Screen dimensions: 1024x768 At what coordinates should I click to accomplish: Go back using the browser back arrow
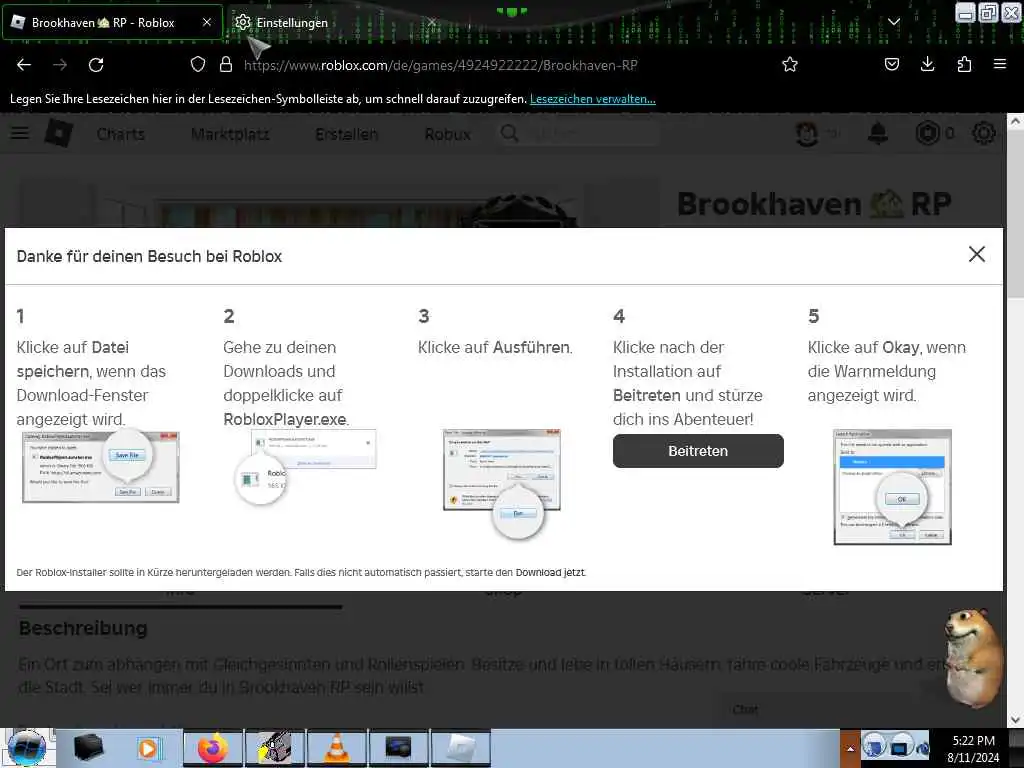[x=24, y=65]
